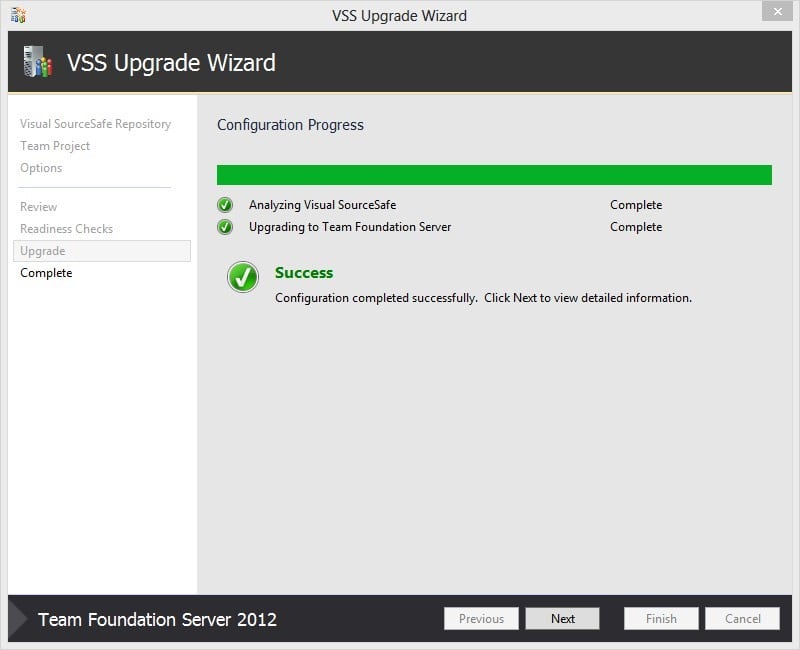Click the window title bar text
This screenshot has height=650, width=800.
click(x=399, y=16)
